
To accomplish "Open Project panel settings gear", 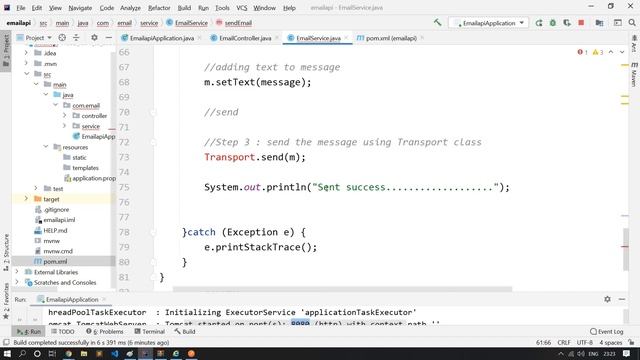I will point(94,38).
